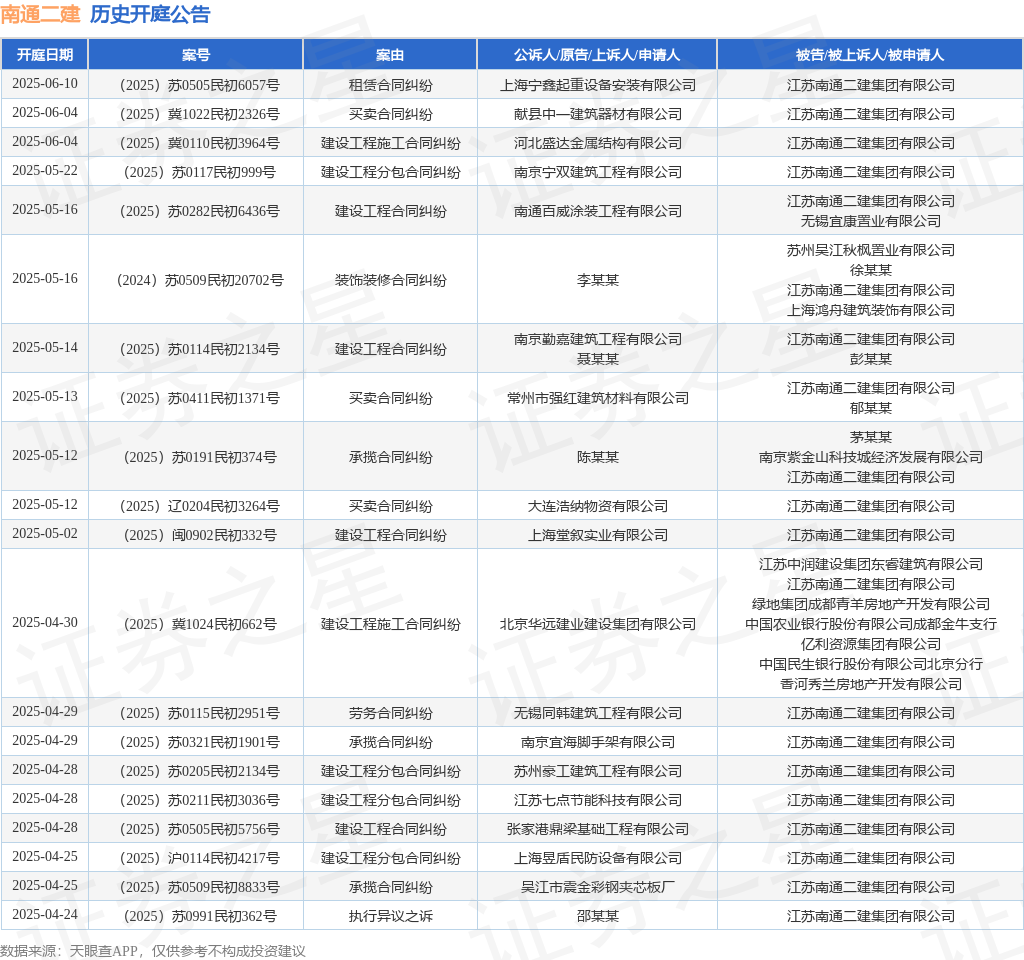Click defendant 中国民生银行股份有限公司北京分行

click(871, 664)
